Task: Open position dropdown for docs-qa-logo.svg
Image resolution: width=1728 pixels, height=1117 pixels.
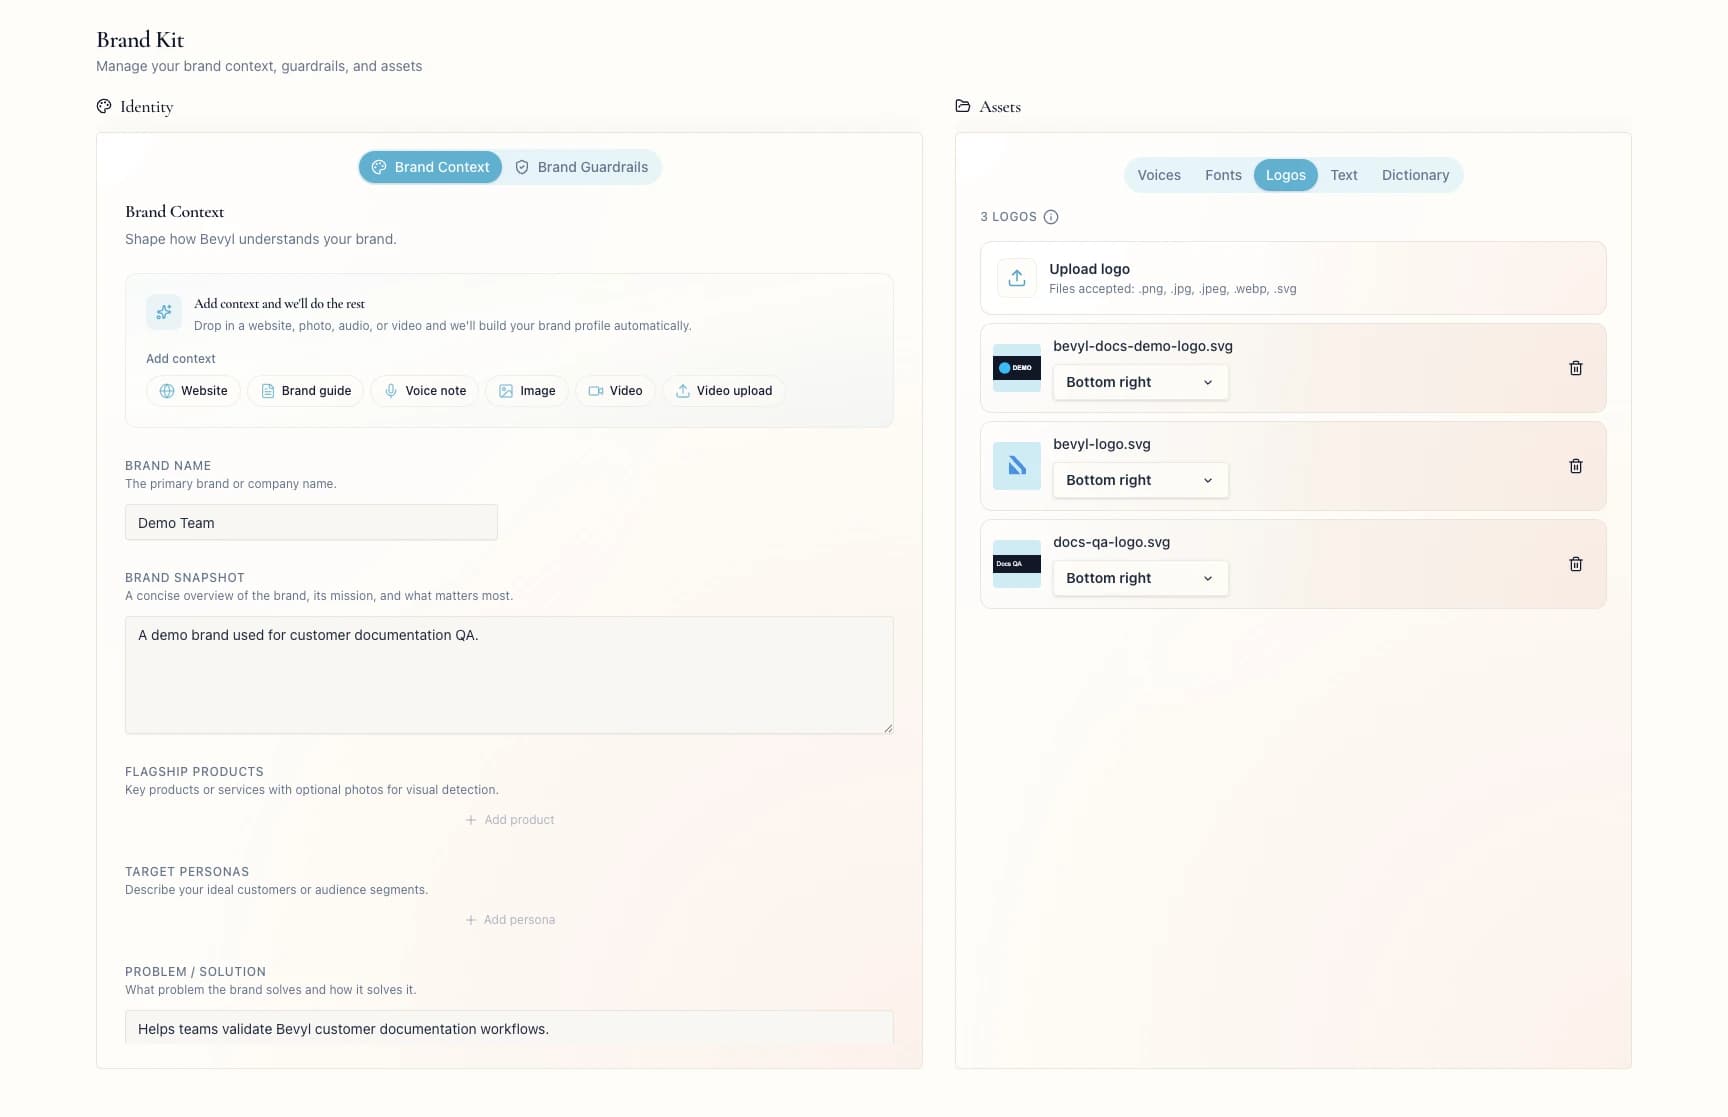Action: pyautogui.click(x=1140, y=578)
